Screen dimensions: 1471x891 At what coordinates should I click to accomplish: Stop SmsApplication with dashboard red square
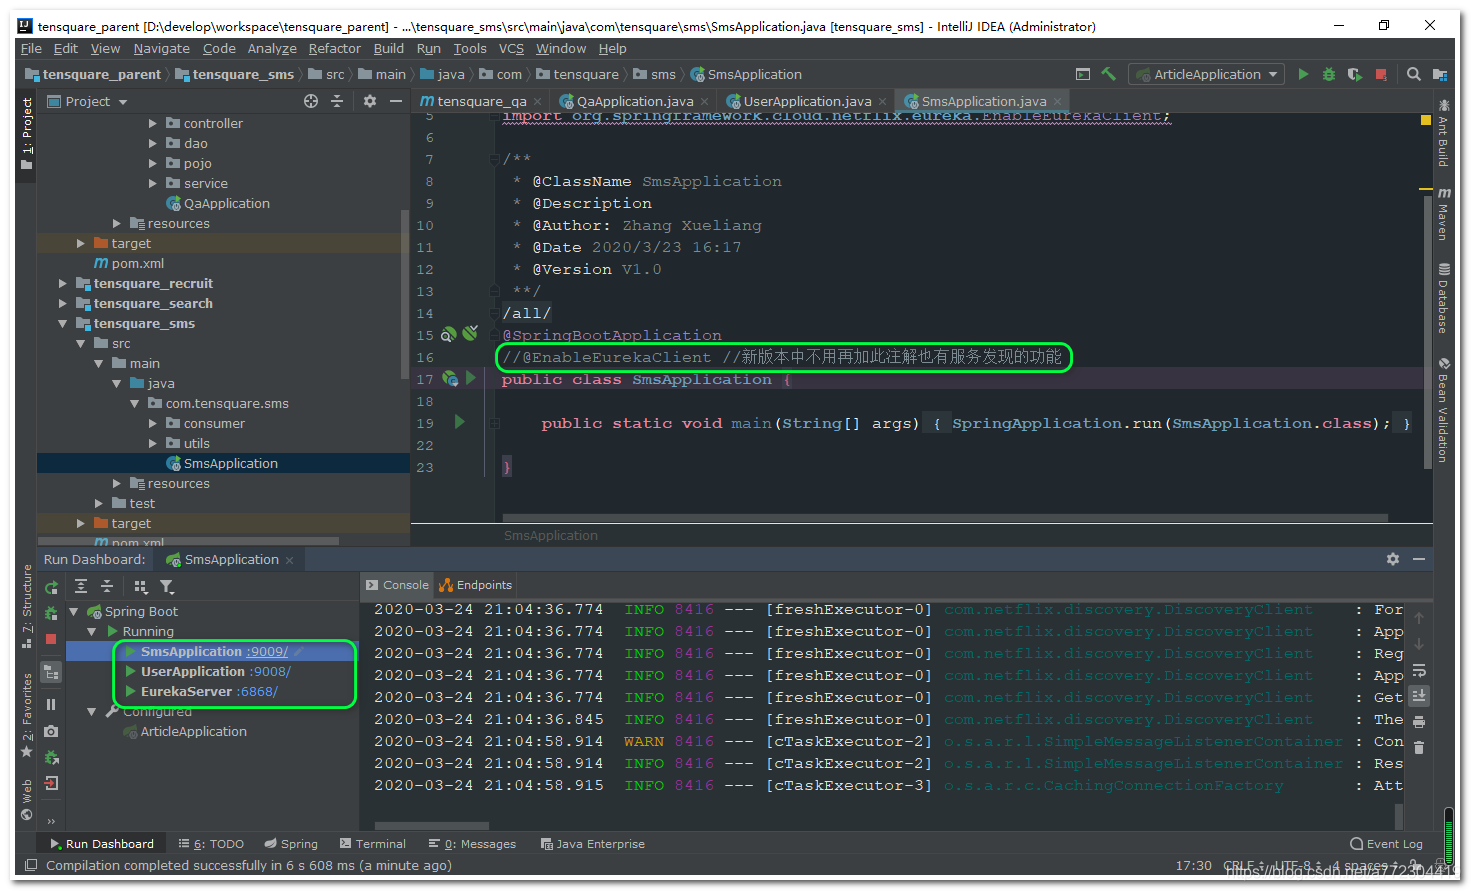pos(51,639)
